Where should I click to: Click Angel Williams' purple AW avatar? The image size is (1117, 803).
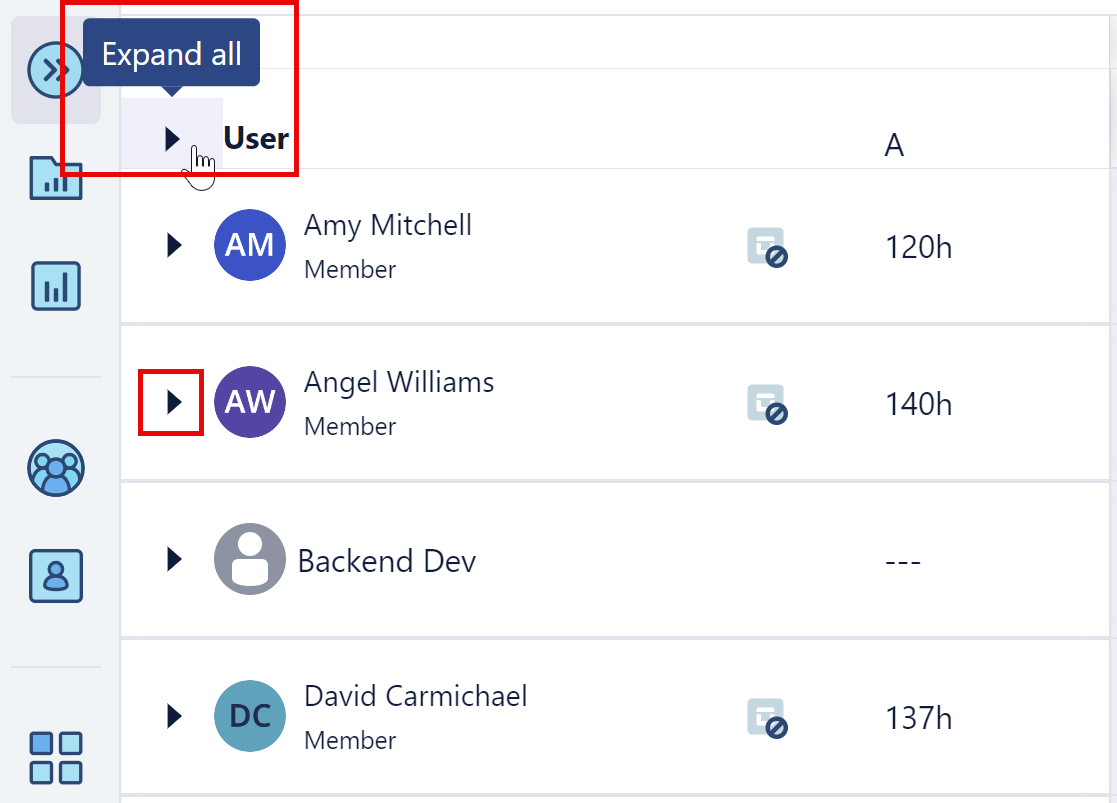(250, 402)
